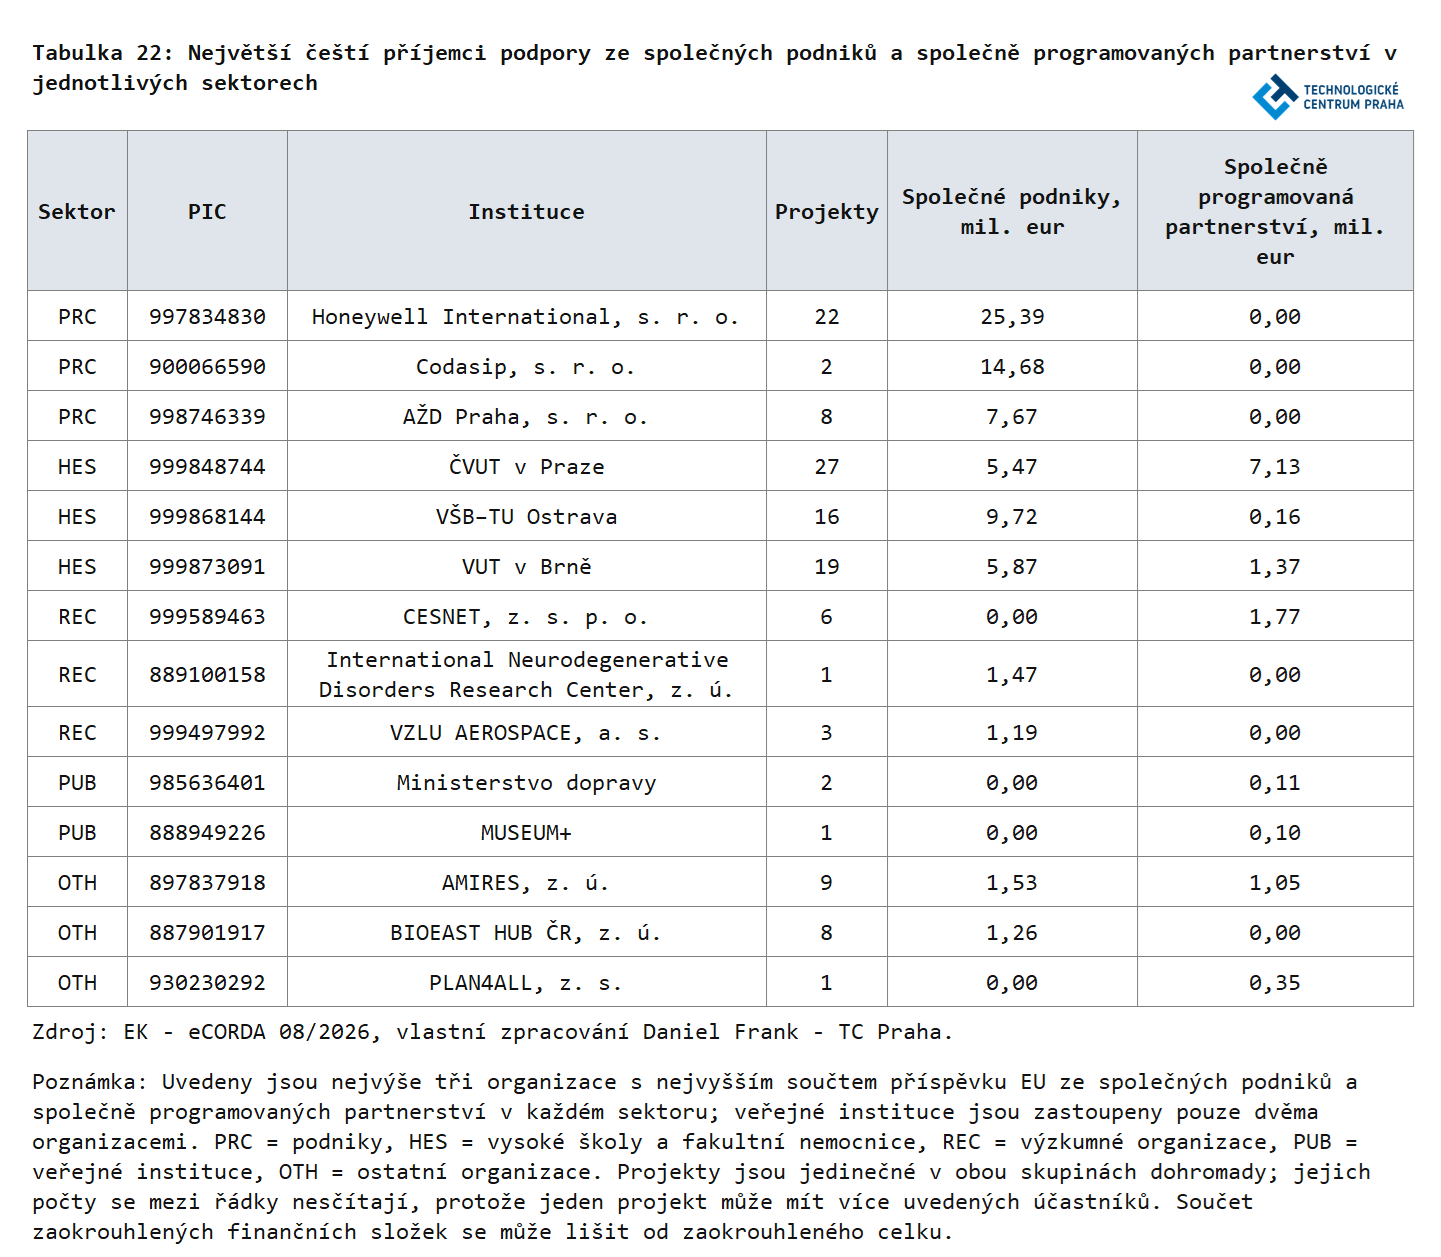This screenshot has height=1257, width=1441.
Task: Select 'AŽD Praha, s. r. o.' institution
Action: (x=526, y=417)
